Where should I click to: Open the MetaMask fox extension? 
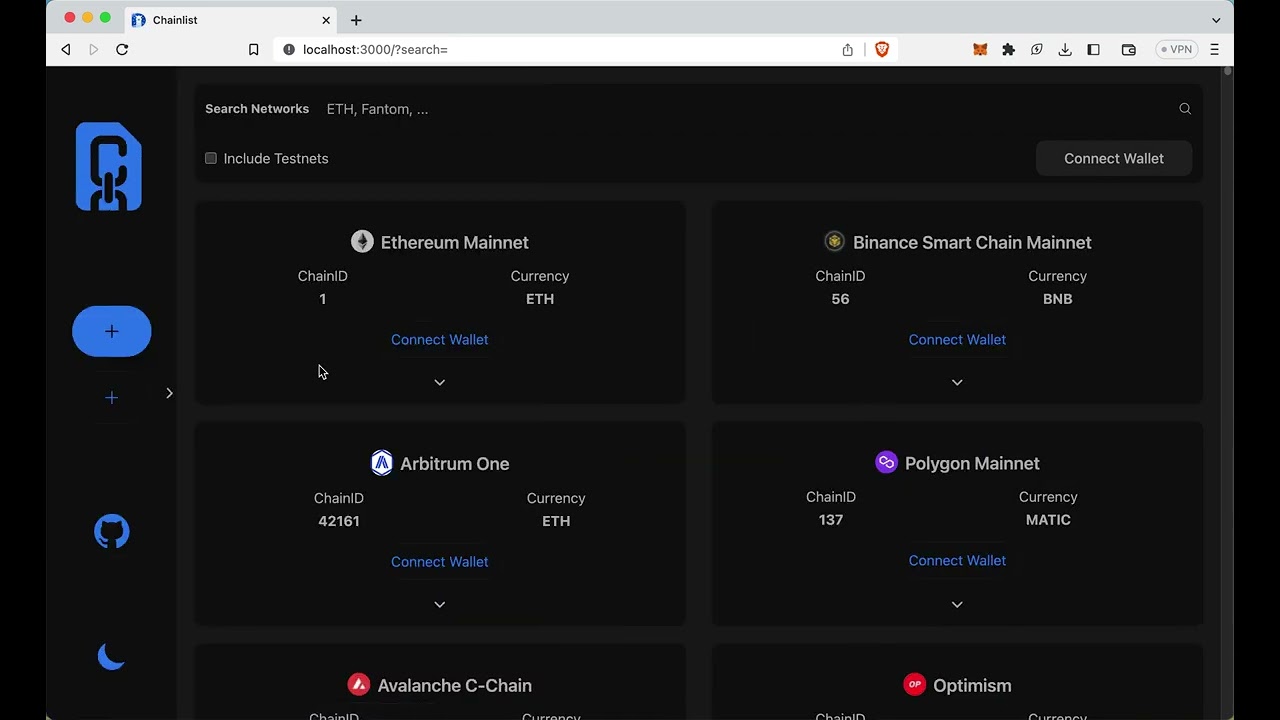click(x=980, y=49)
